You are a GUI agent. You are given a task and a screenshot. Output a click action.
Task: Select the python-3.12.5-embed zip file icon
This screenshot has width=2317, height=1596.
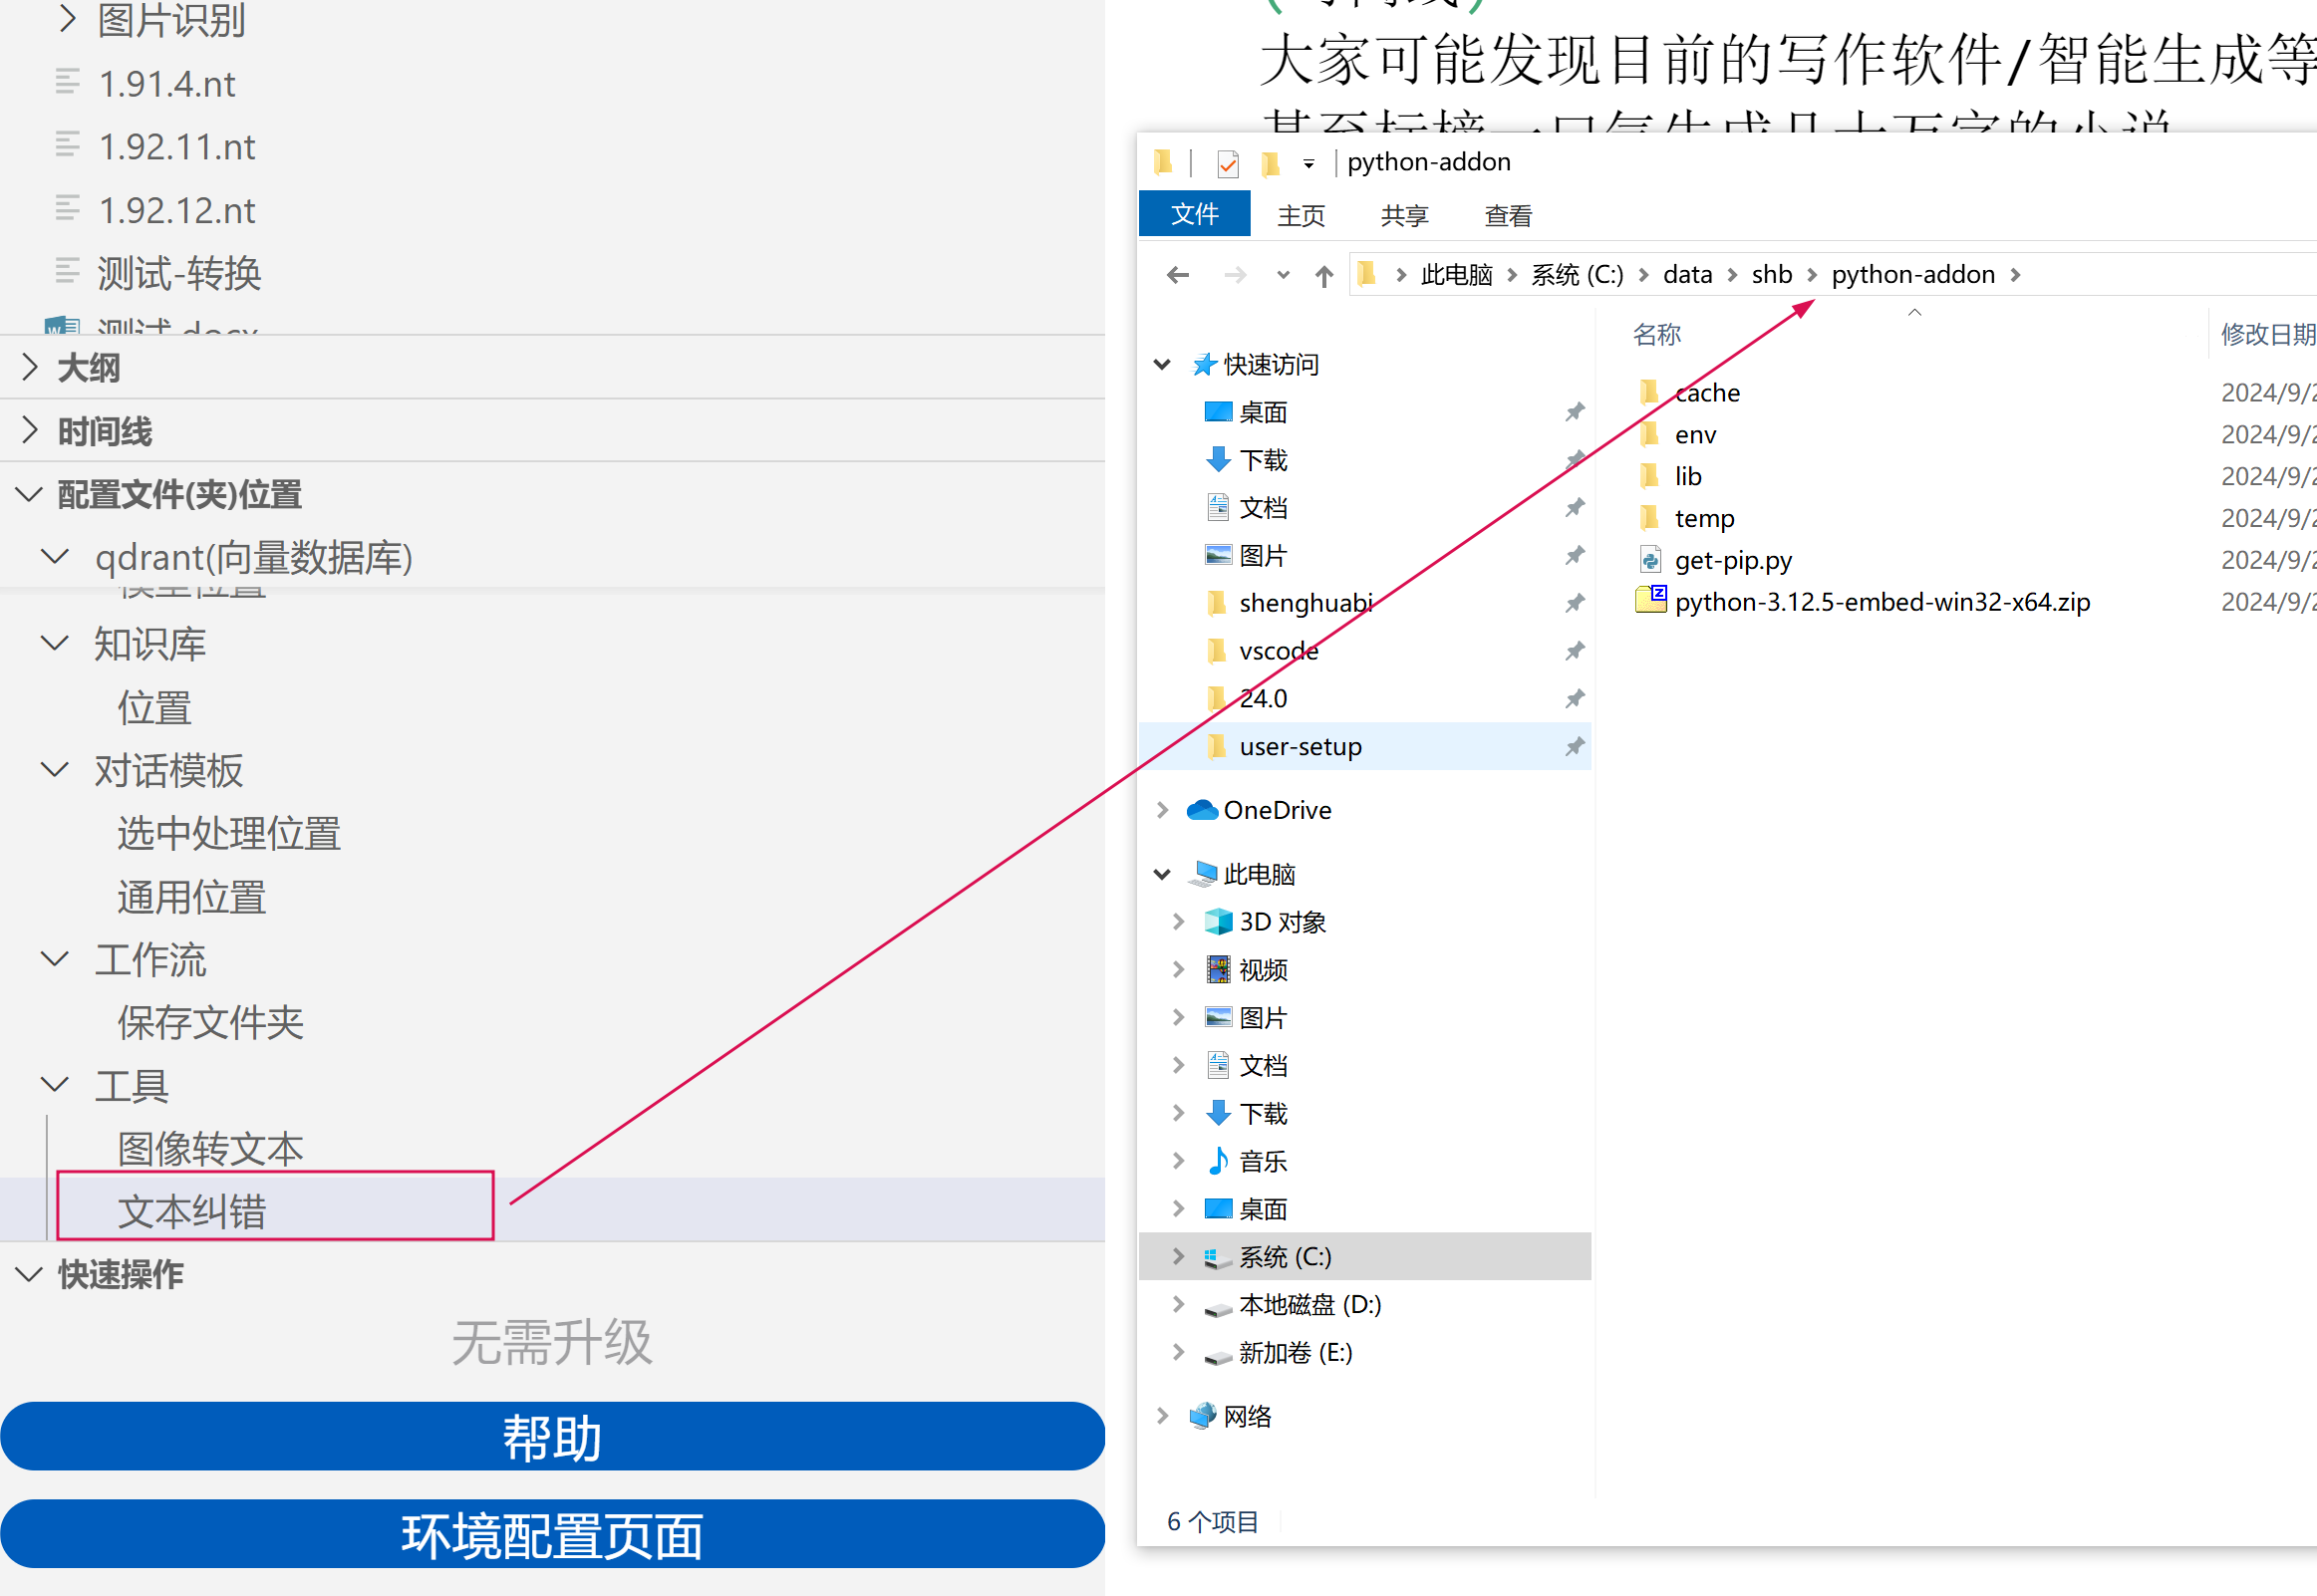(x=1650, y=600)
